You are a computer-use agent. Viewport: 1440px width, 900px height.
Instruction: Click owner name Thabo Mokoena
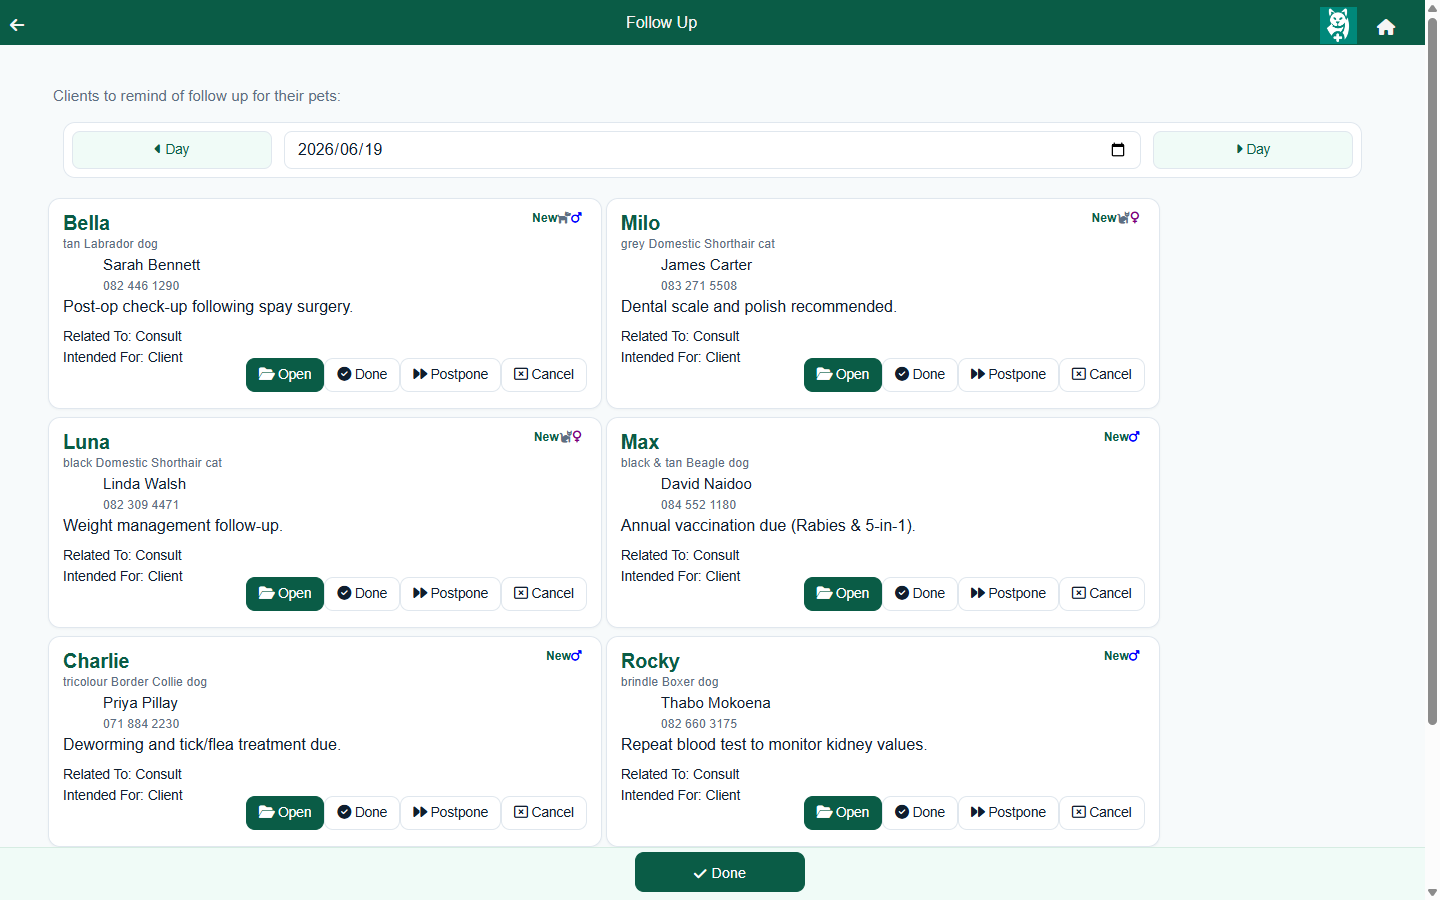pos(716,703)
